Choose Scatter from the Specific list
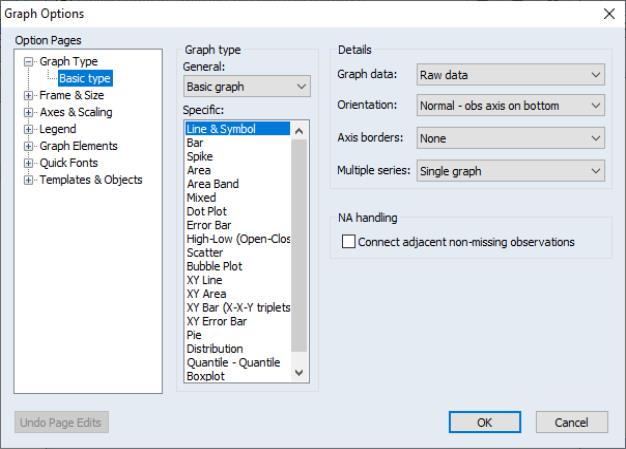 pos(205,253)
